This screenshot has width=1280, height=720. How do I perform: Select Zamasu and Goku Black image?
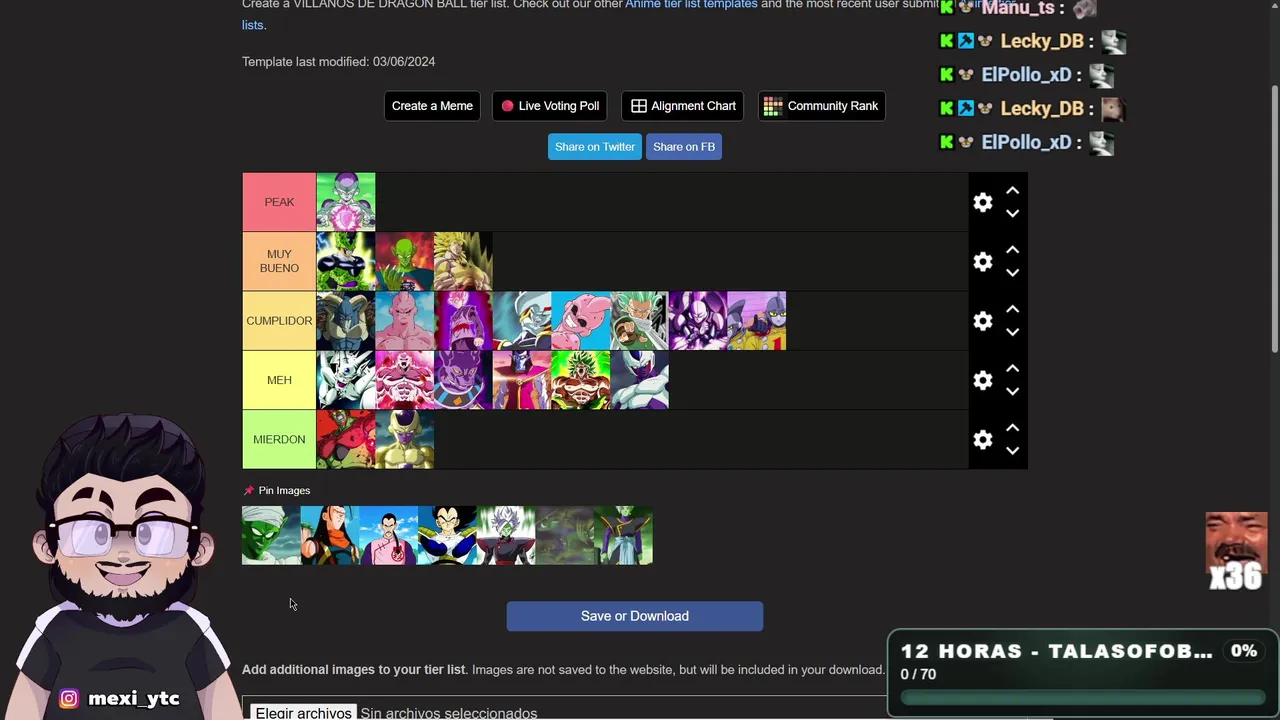coord(506,535)
